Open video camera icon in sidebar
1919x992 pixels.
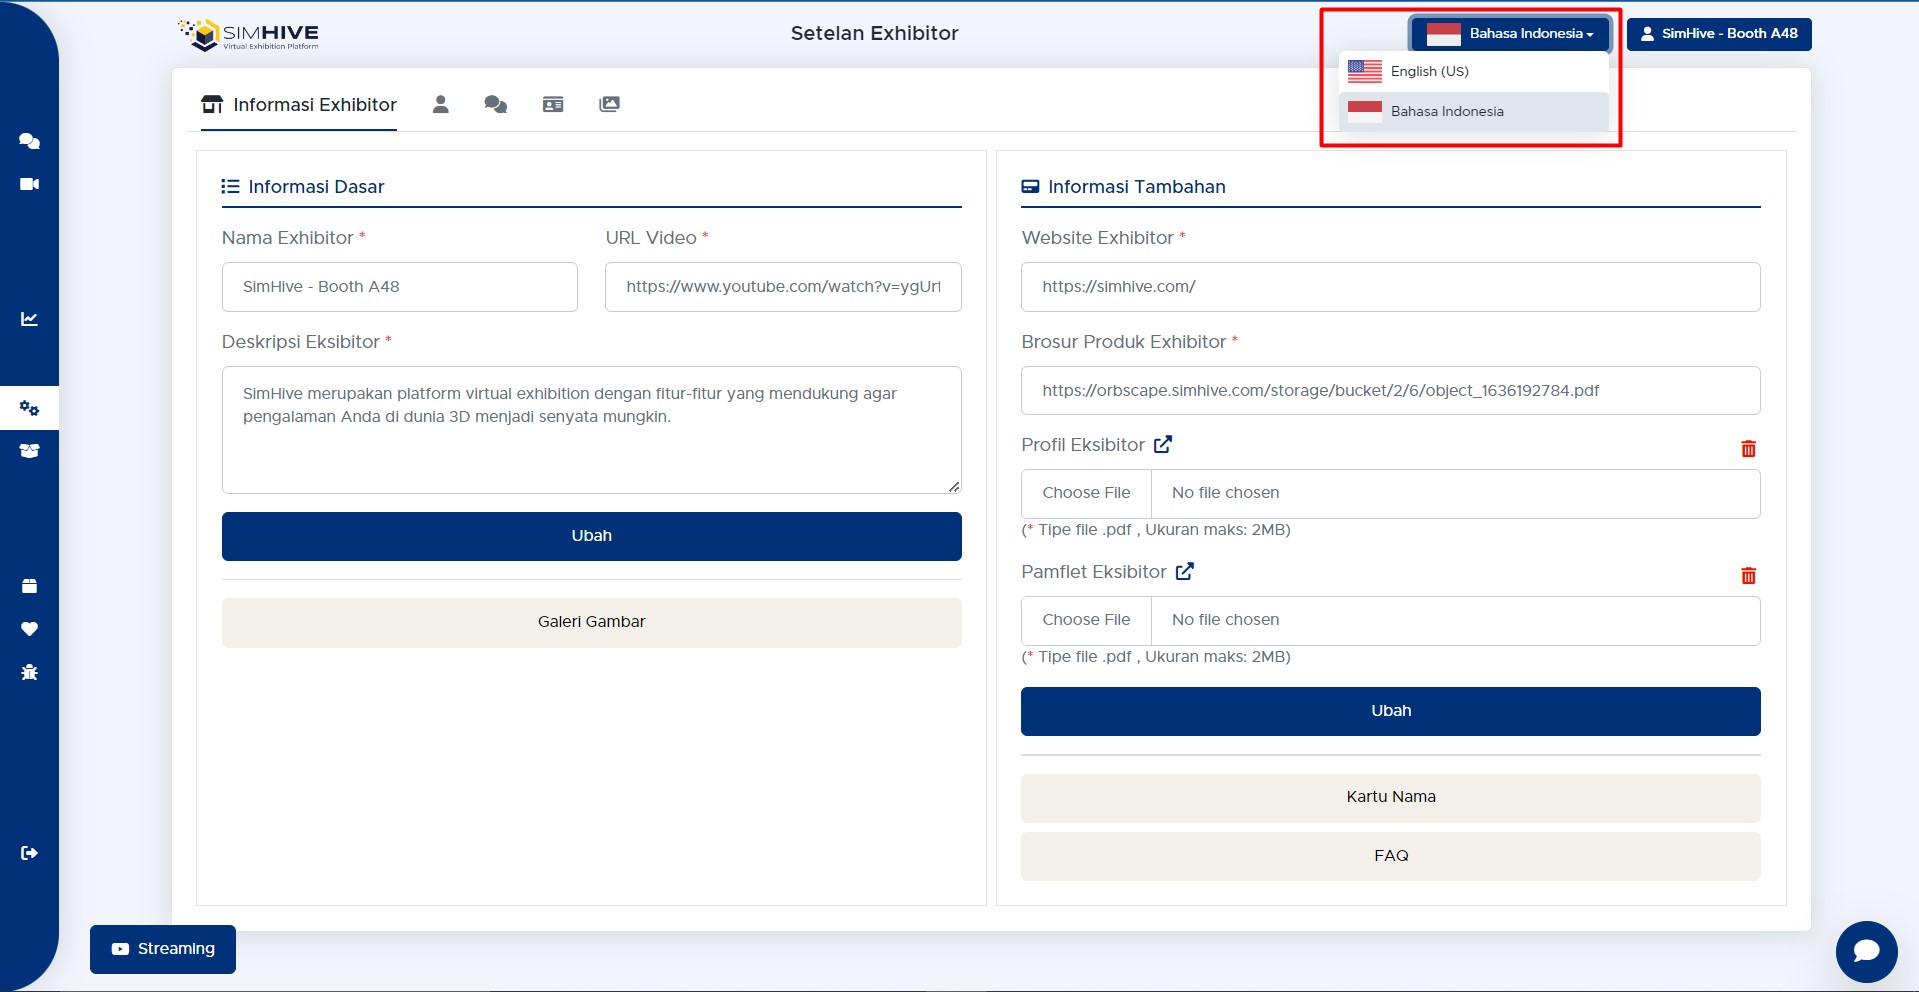[30, 184]
